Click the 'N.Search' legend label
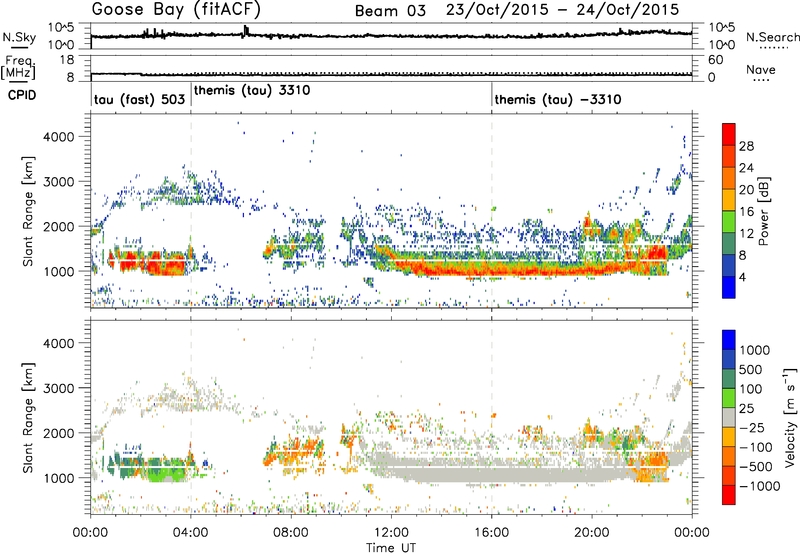Screen dimensions: 800x554 [x=773, y=37]
